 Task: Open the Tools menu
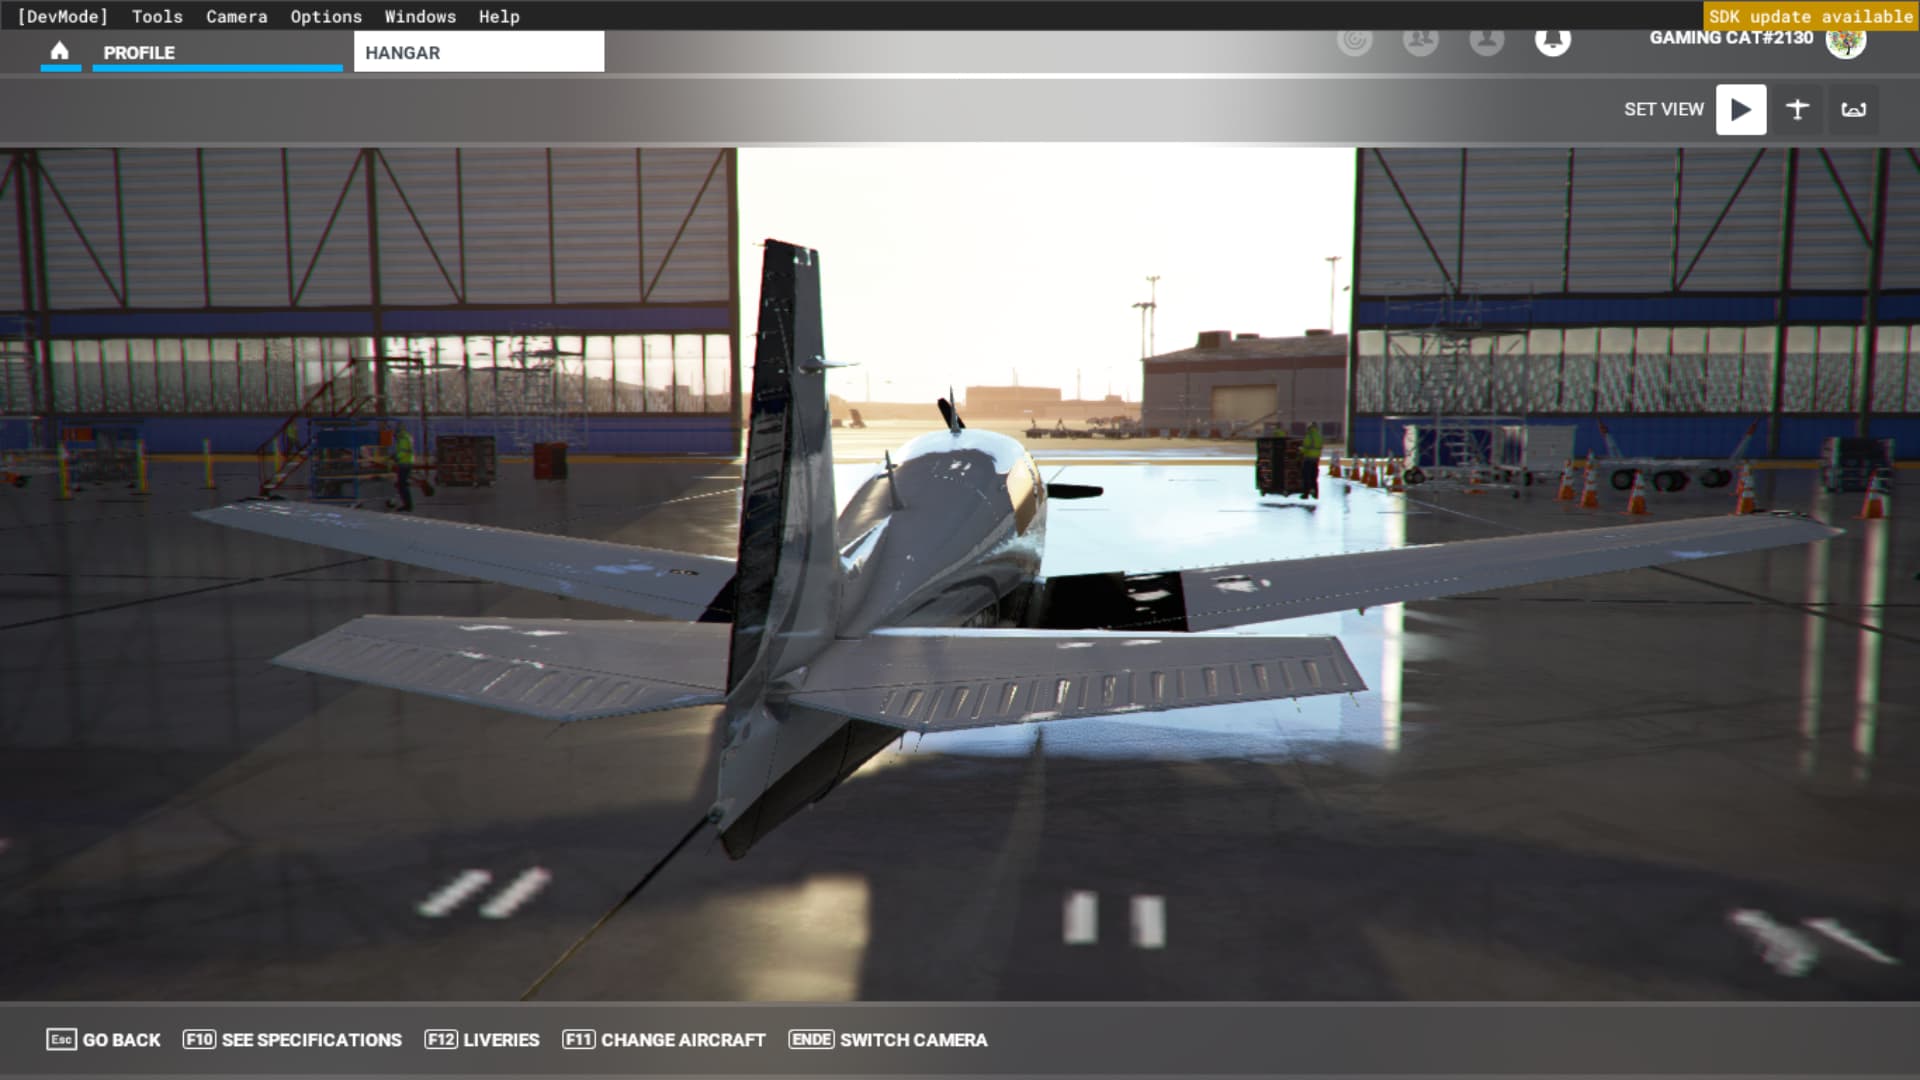[157, 16]
